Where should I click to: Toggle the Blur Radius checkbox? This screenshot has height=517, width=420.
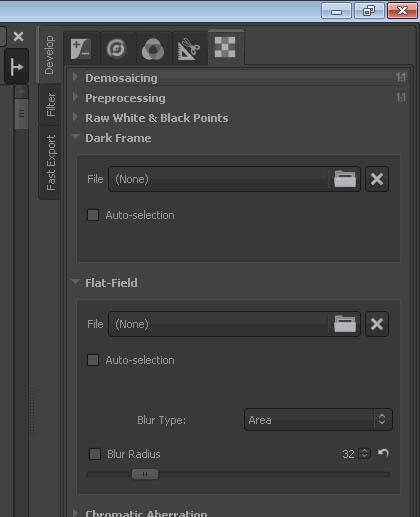tap(95, 454)
